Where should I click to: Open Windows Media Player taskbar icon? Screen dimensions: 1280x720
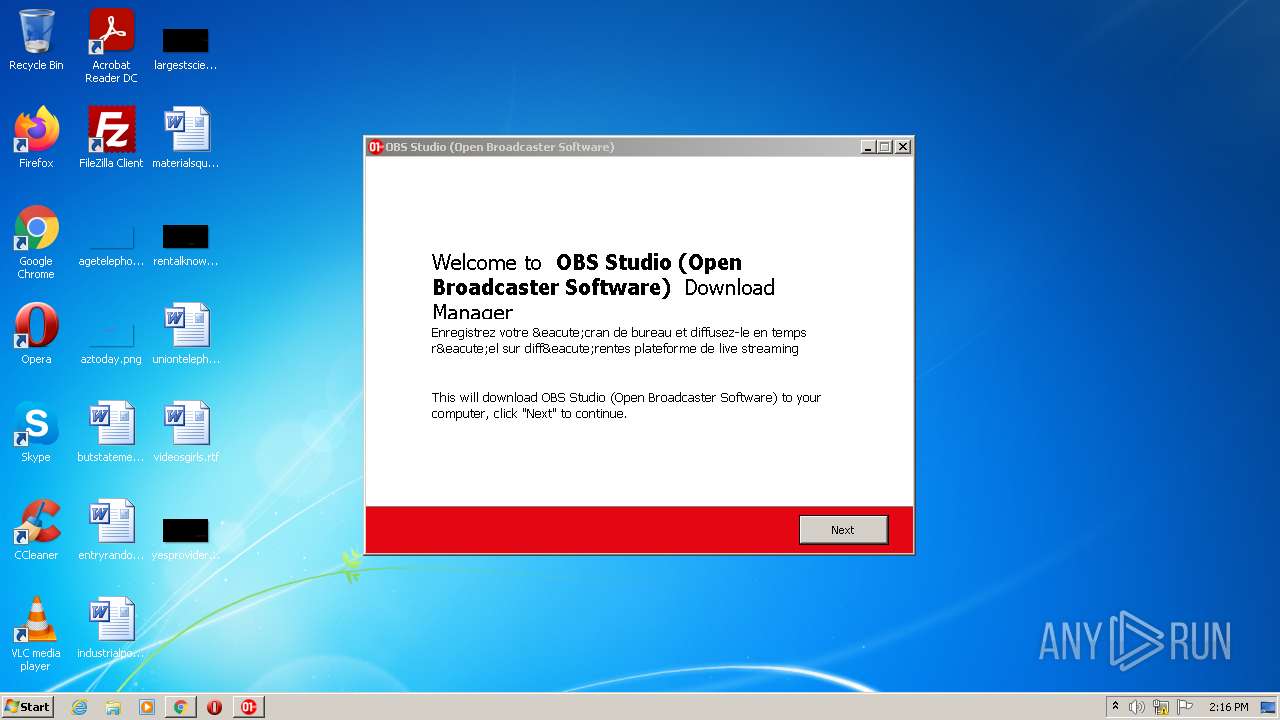147,707
